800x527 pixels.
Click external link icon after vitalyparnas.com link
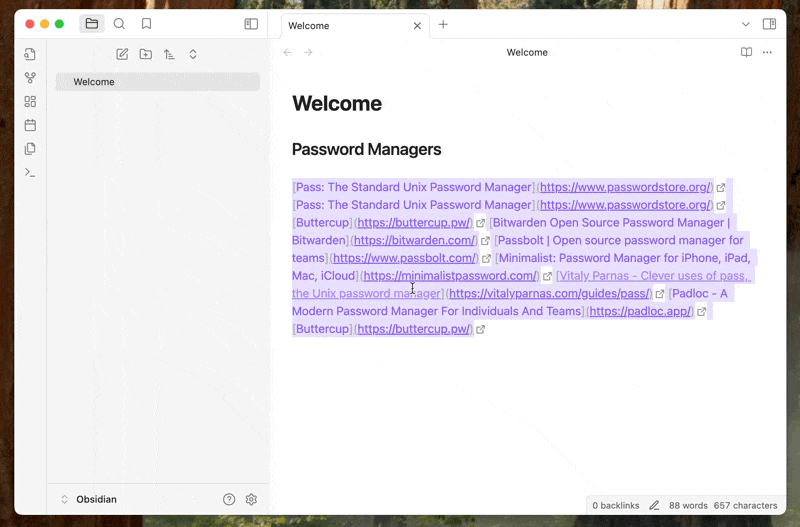click(660, 294)
